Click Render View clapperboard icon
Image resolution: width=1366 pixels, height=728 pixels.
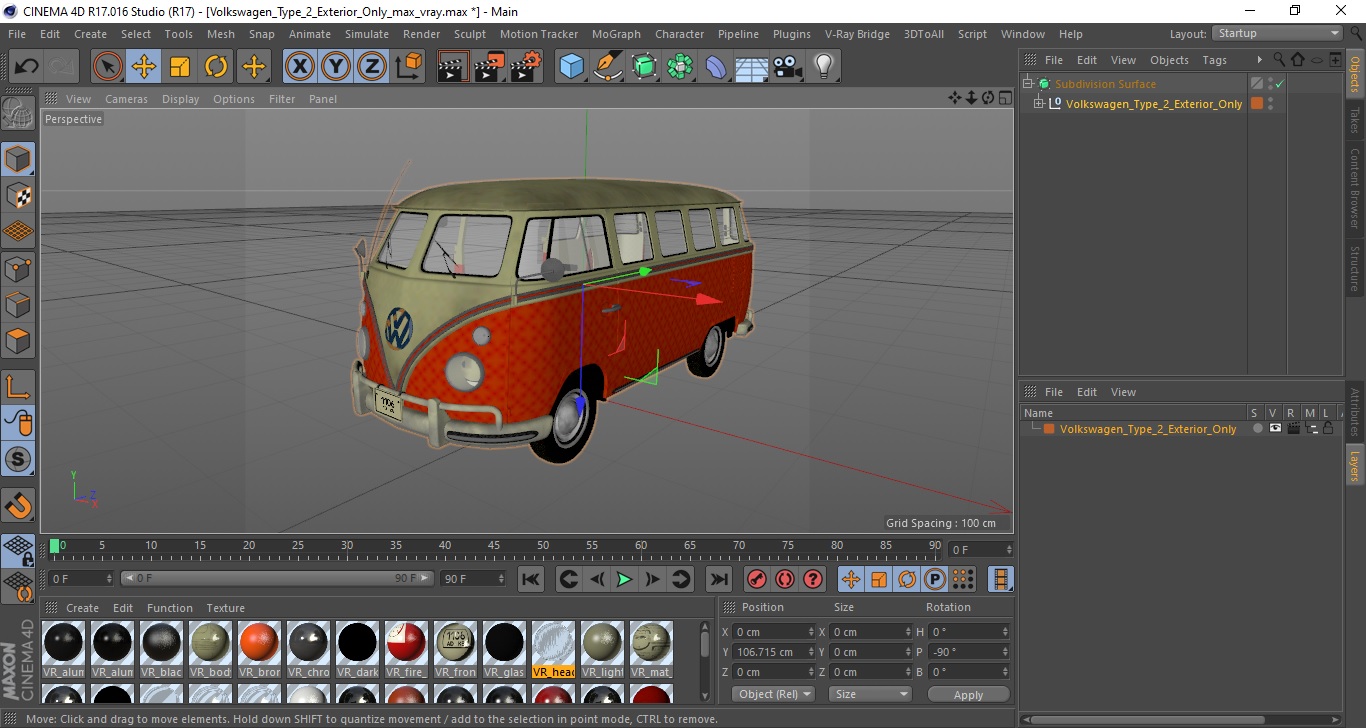[453, 67]
